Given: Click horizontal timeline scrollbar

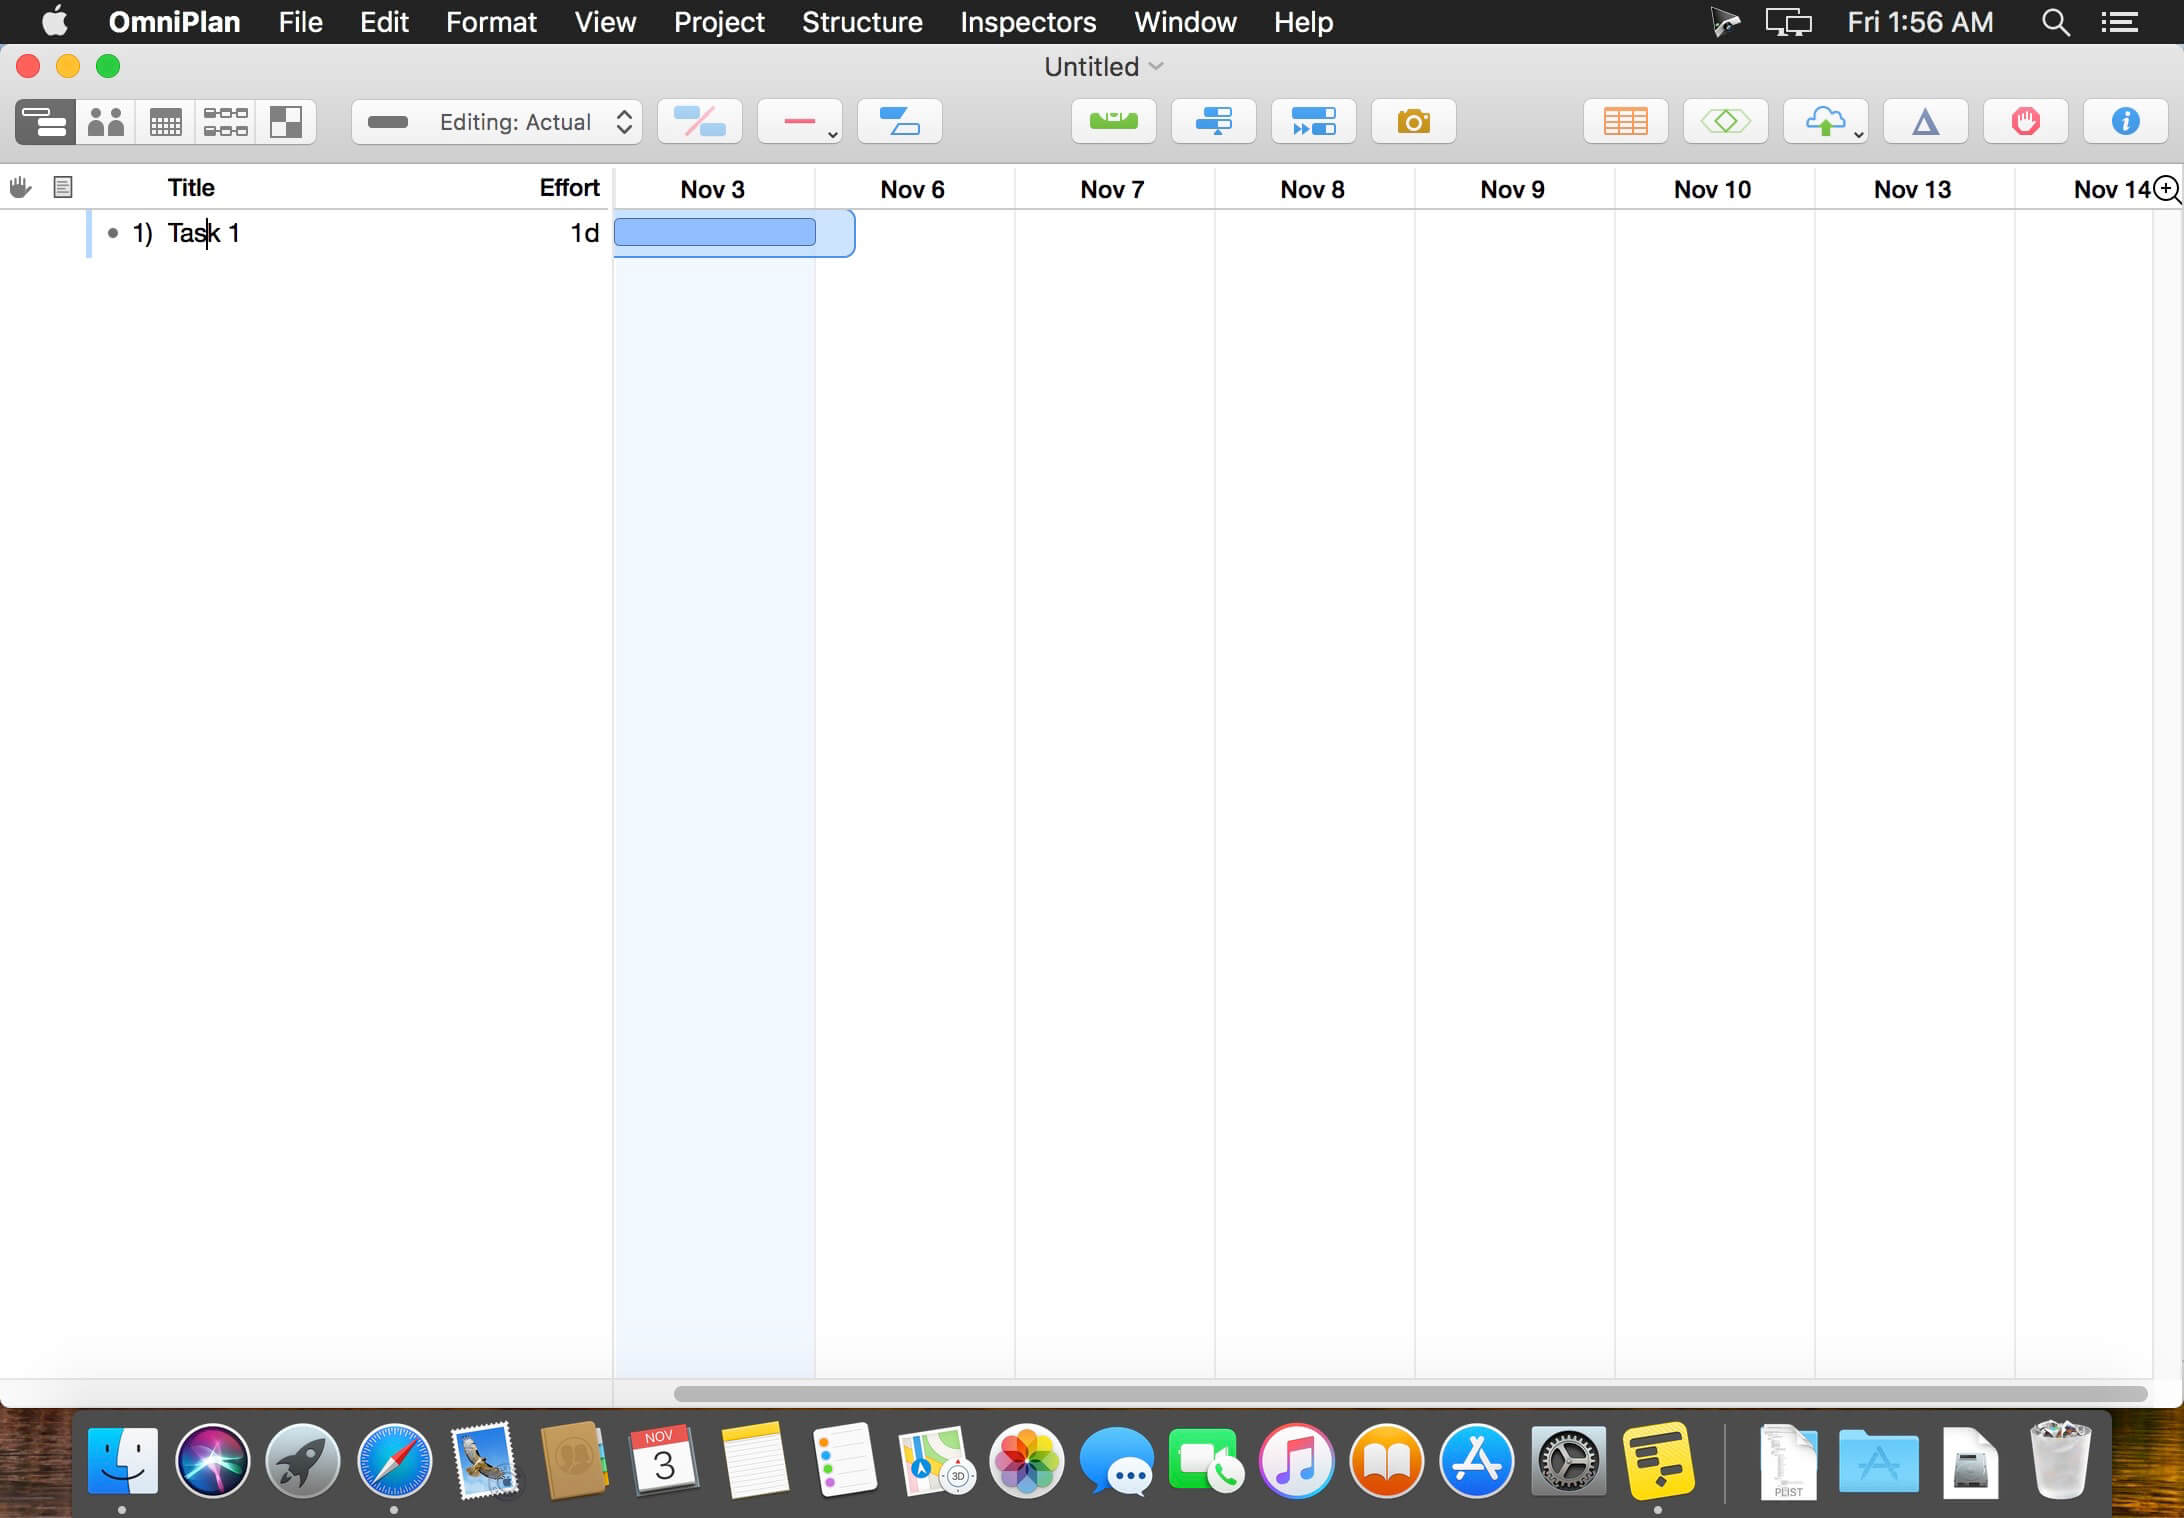Looking at the screenshot, I should [1410, 1393].
